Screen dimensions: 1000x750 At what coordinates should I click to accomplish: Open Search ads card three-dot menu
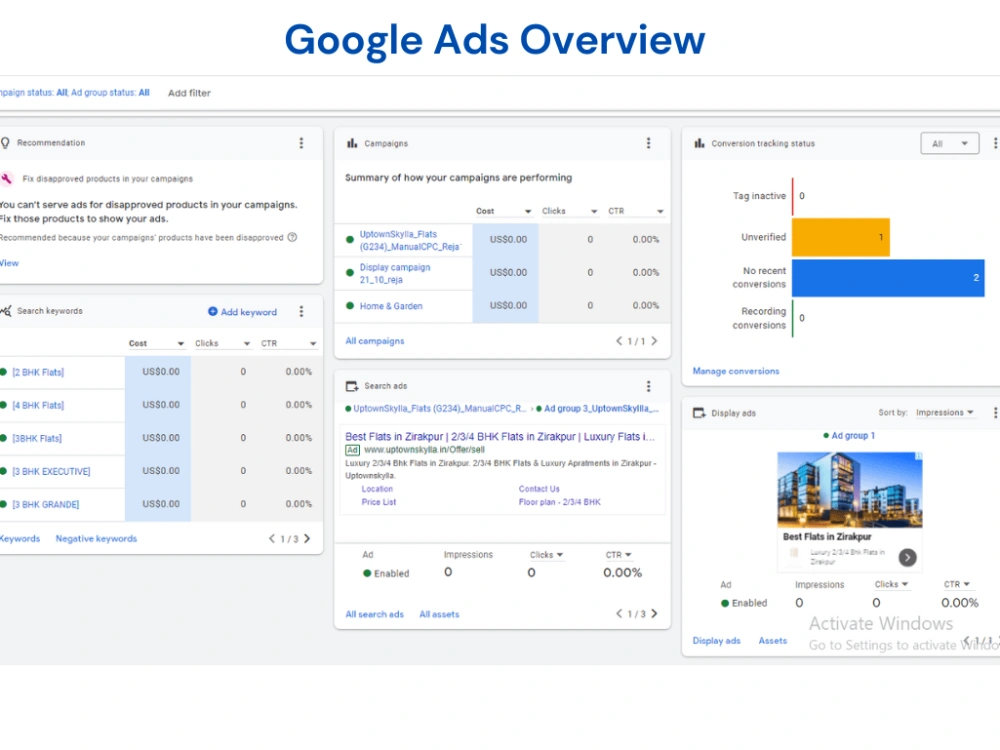(649, 386)
